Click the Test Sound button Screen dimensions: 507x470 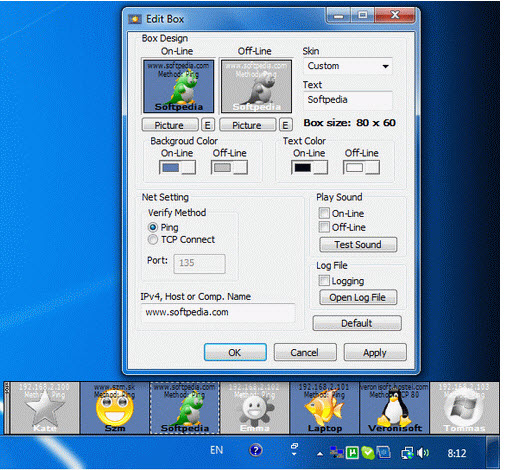pyautogui.click(x=358, y=245)
